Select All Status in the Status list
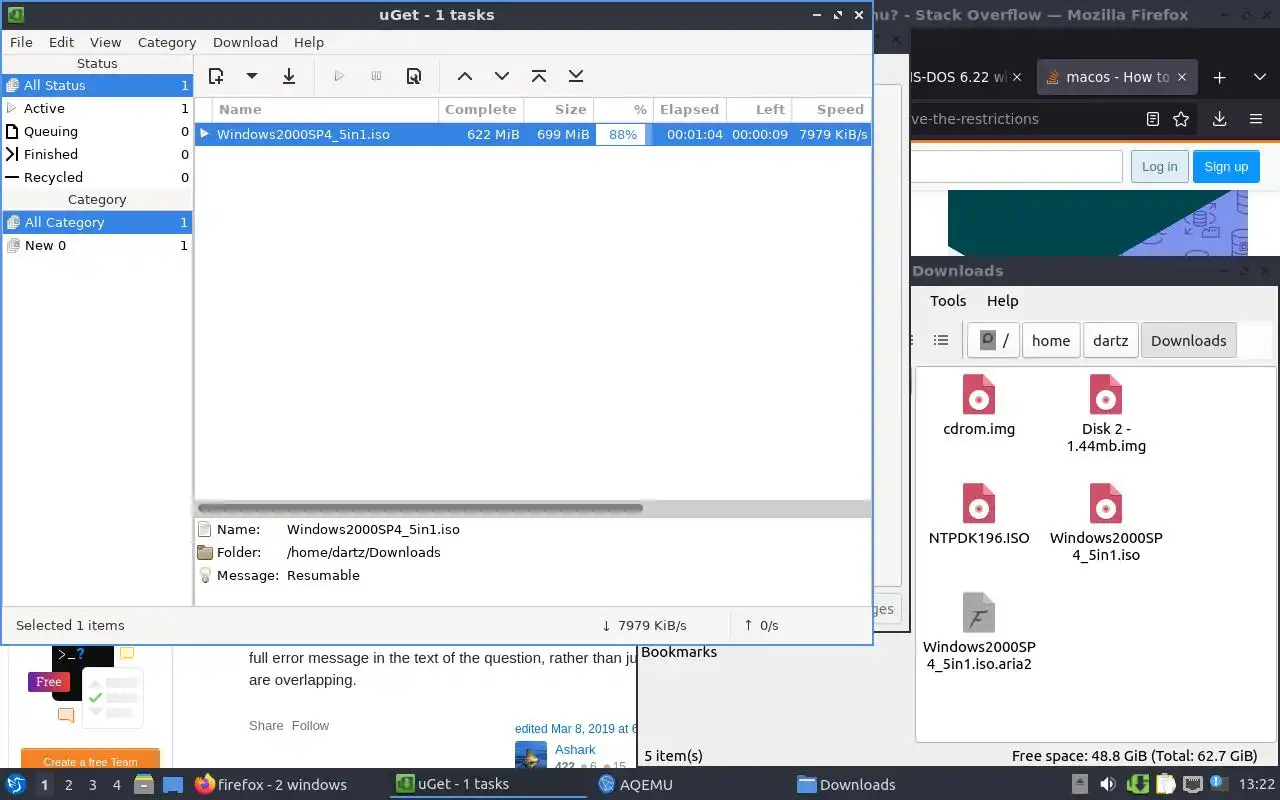 tap(97, 85)
